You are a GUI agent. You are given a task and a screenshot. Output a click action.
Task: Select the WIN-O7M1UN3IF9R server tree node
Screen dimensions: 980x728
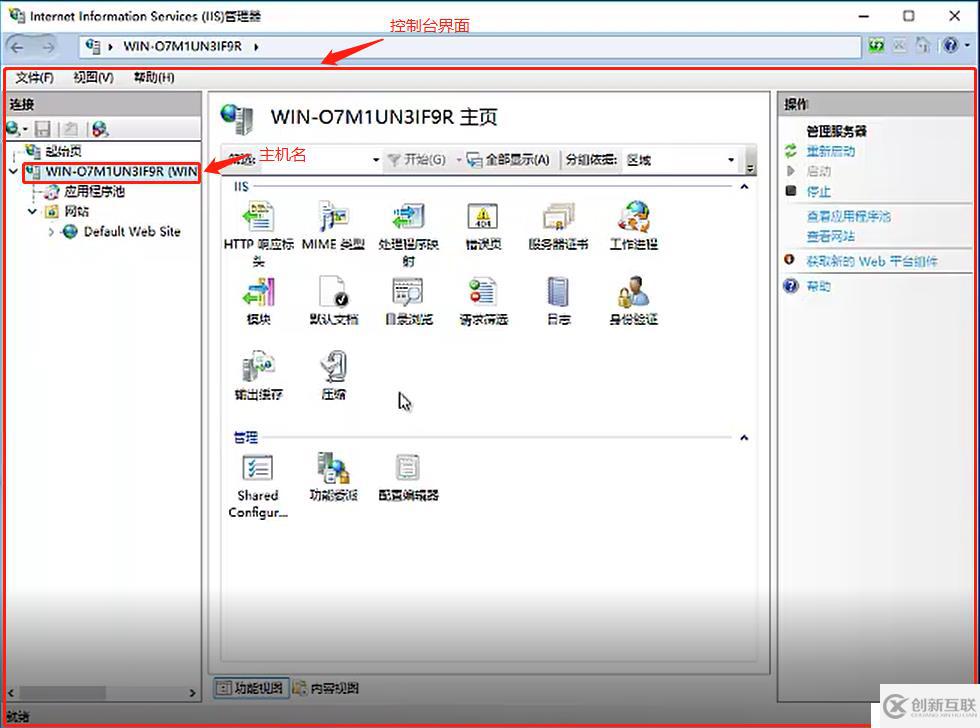tap(121, 171)
